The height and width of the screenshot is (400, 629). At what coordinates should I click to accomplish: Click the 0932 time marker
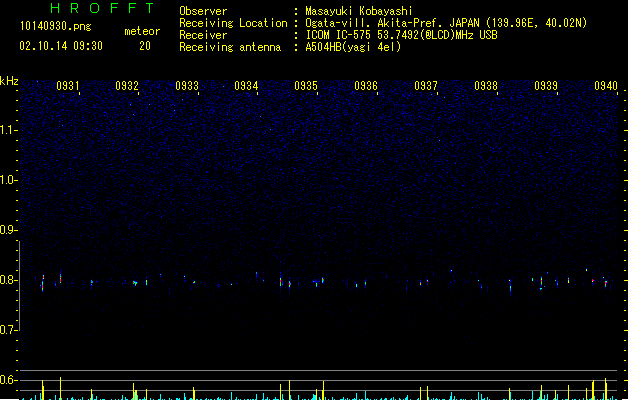click(x=127, y=86)
